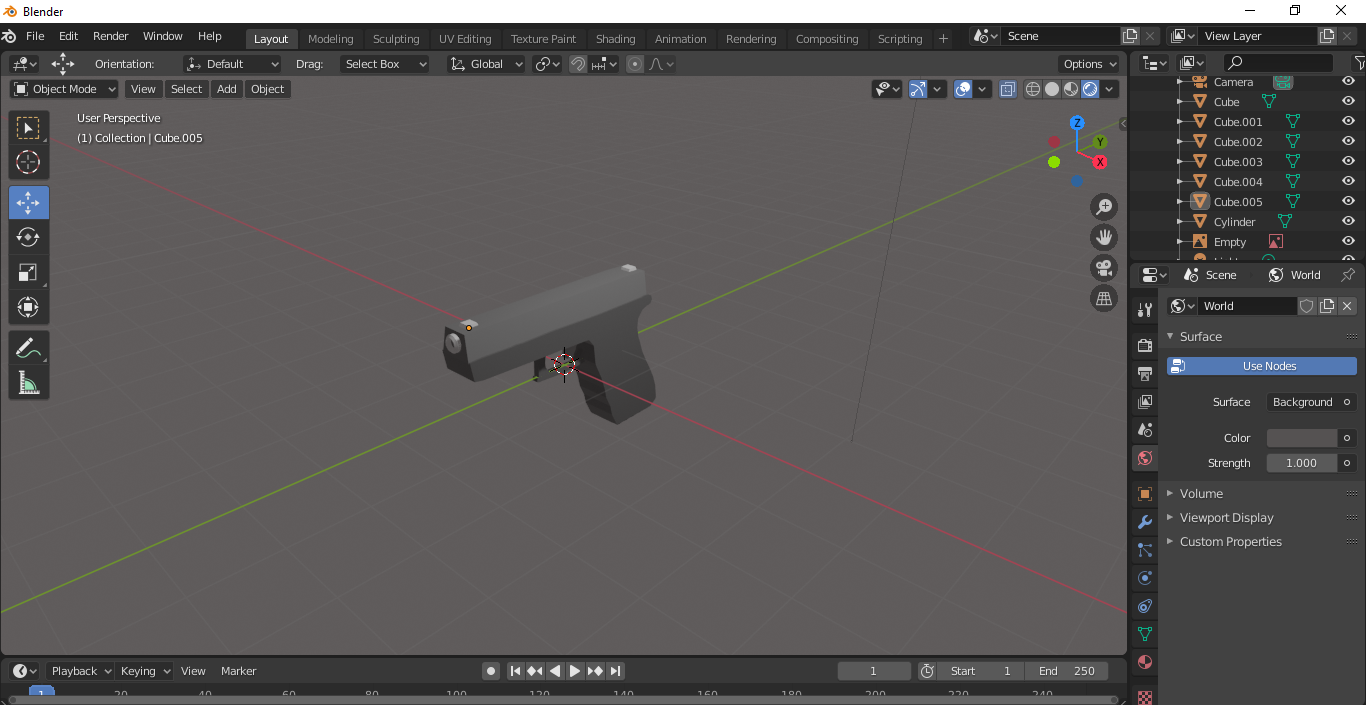1366x705 pixels.
Task: Open the Object Mode dropdown
Action: click(65, 89)
